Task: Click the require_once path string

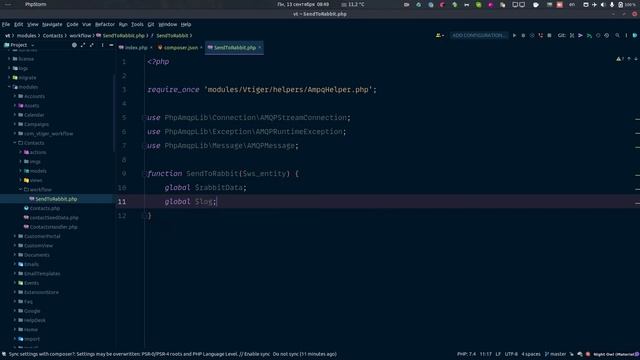Action: pos(288,90)
